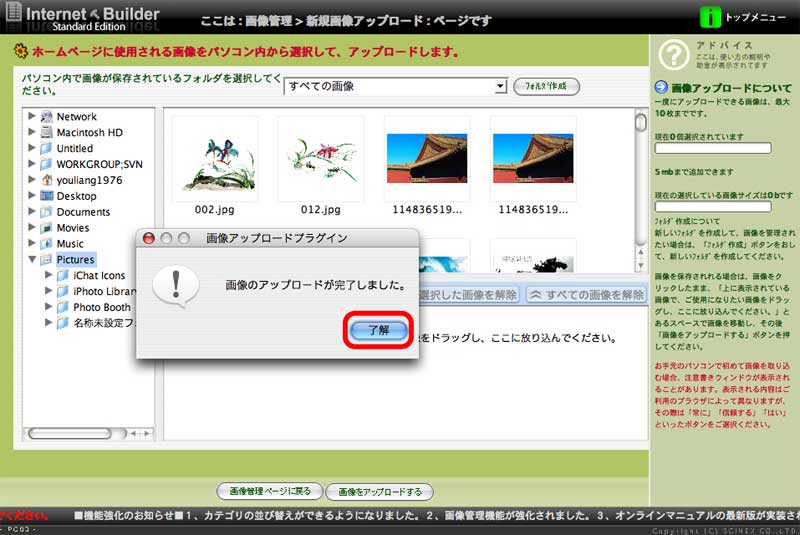Click the 了解 button in the dialog
Image resolution: width=800 pixels, height=535 pixels.
pyautogui.click(x=378, y=329)
